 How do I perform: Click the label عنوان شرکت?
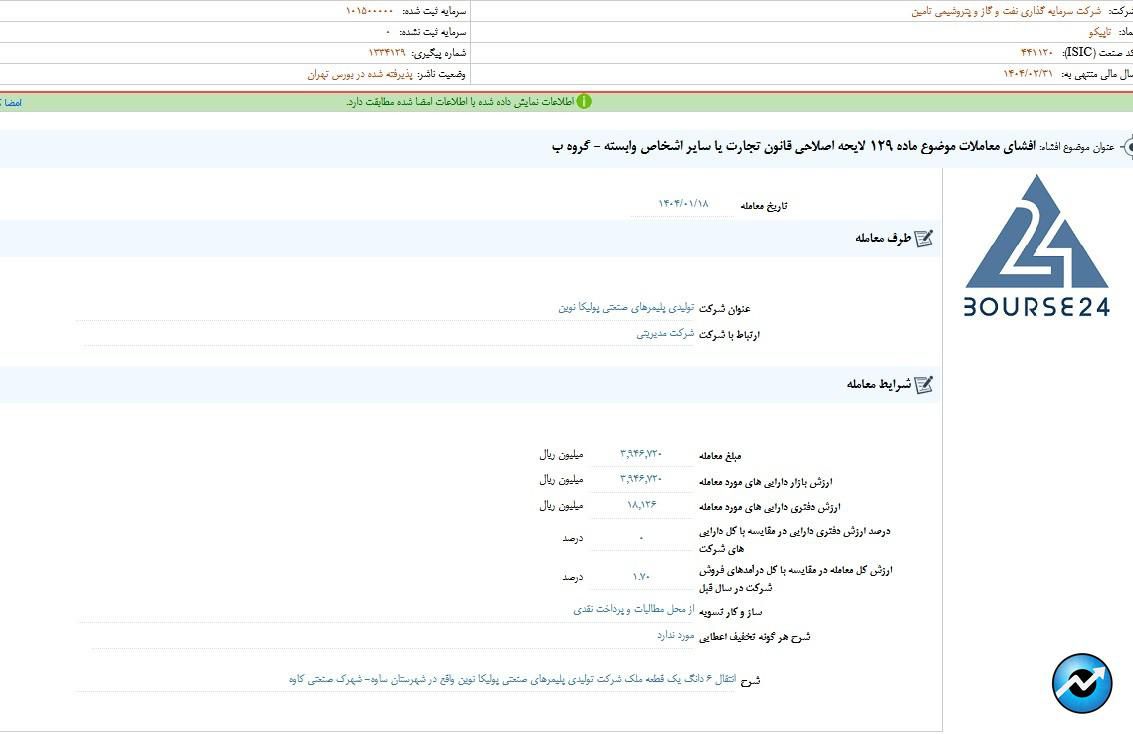coord(725,309)
